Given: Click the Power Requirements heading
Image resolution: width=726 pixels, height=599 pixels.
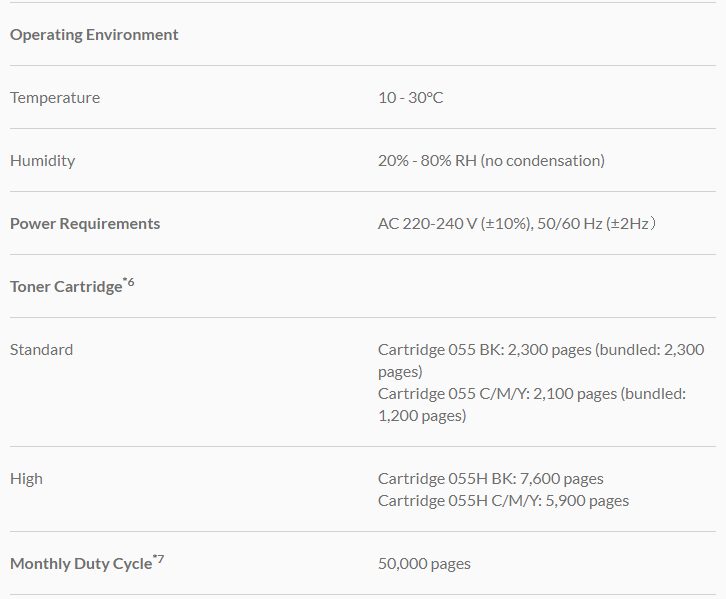Looking at the screenshot, I should pos(85,224).
